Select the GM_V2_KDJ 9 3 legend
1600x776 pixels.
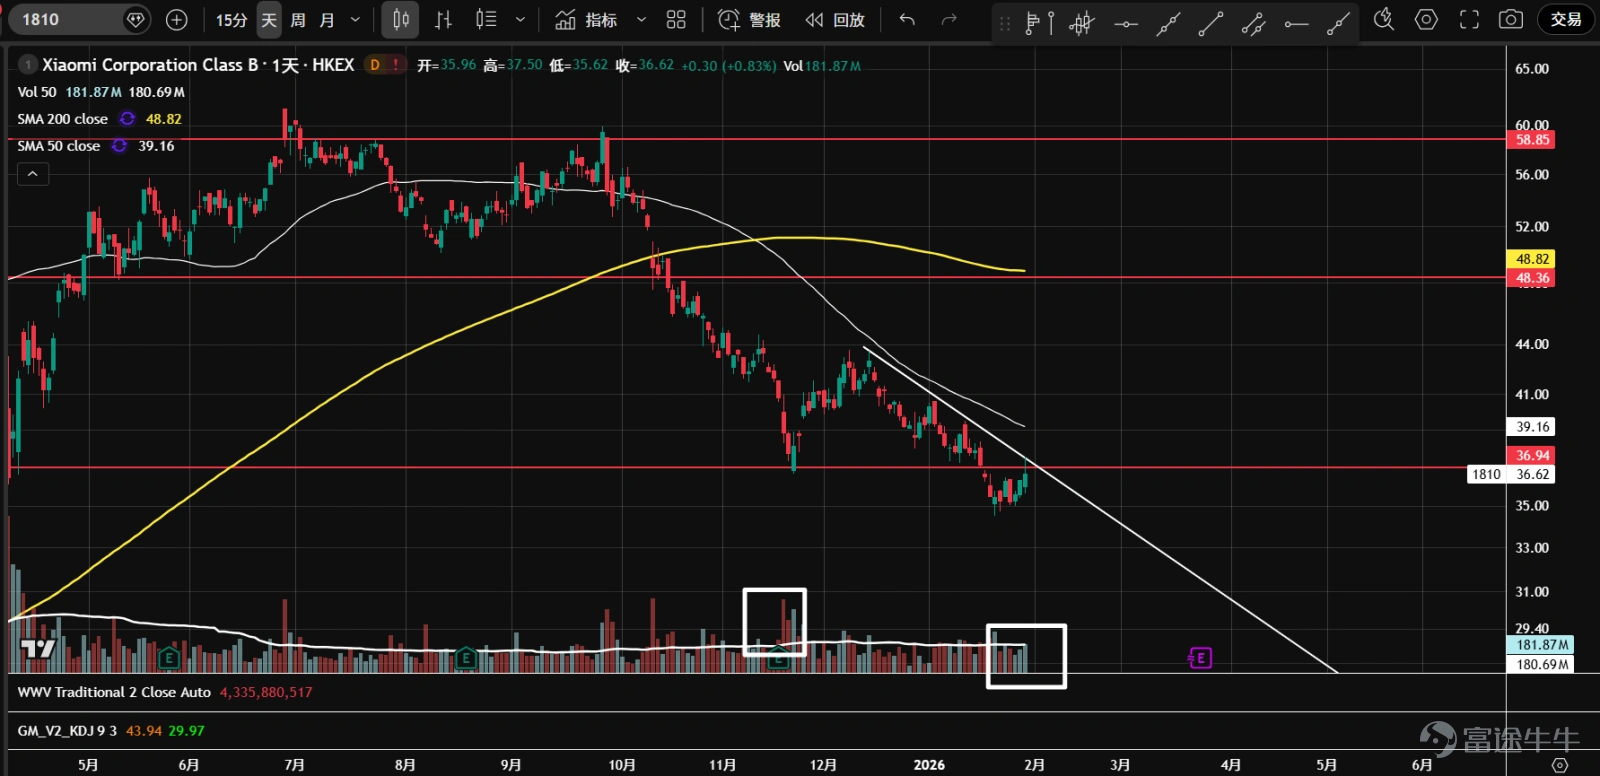tap(67, 731)
